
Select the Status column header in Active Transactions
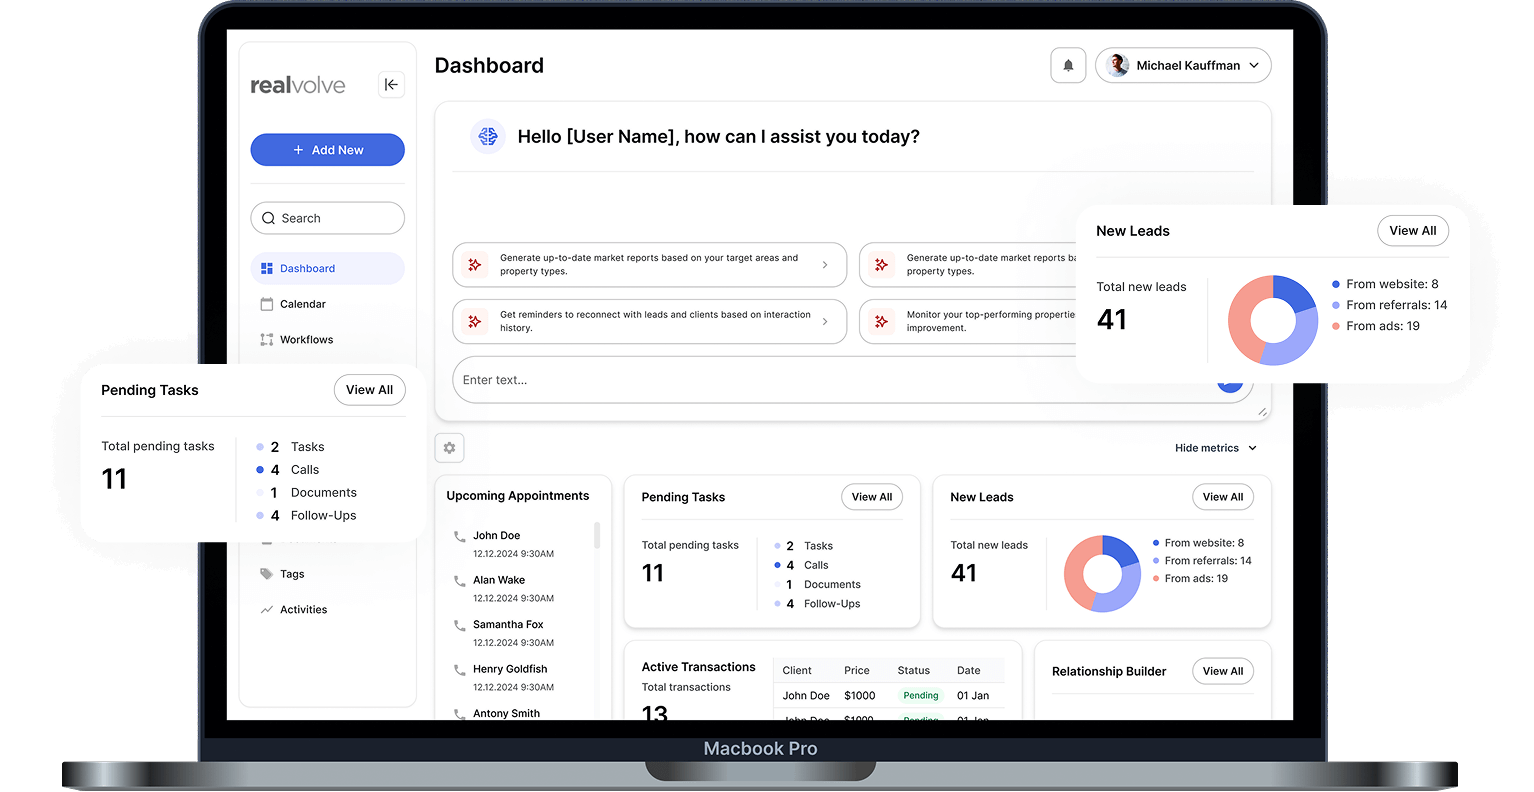(x=913, y=670)
